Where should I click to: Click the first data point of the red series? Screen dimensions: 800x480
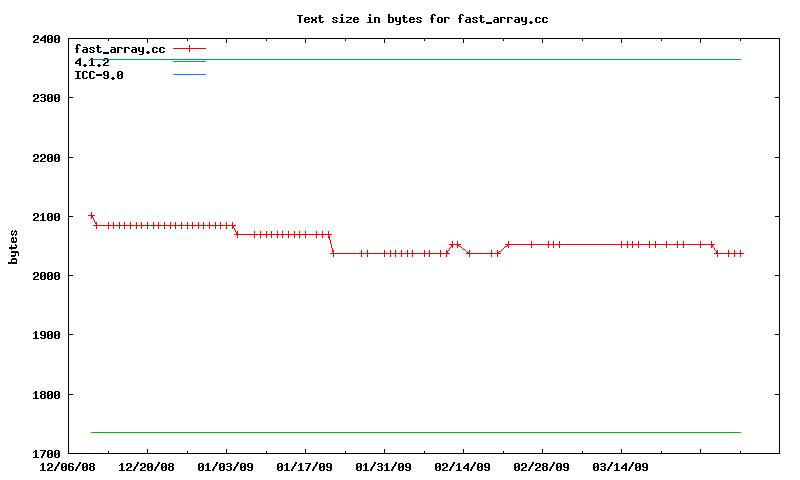click(x=91, y=215)
